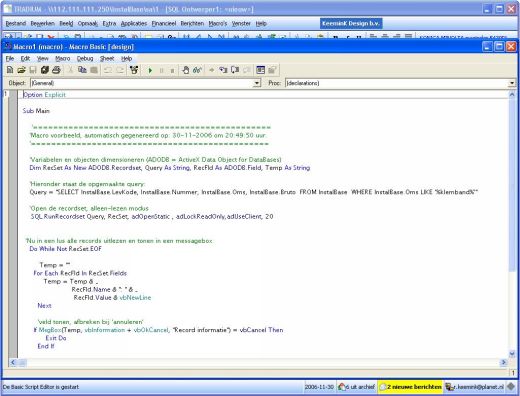
Task: Expand the Proc declarations dropdown
Action: pos(512,83)
